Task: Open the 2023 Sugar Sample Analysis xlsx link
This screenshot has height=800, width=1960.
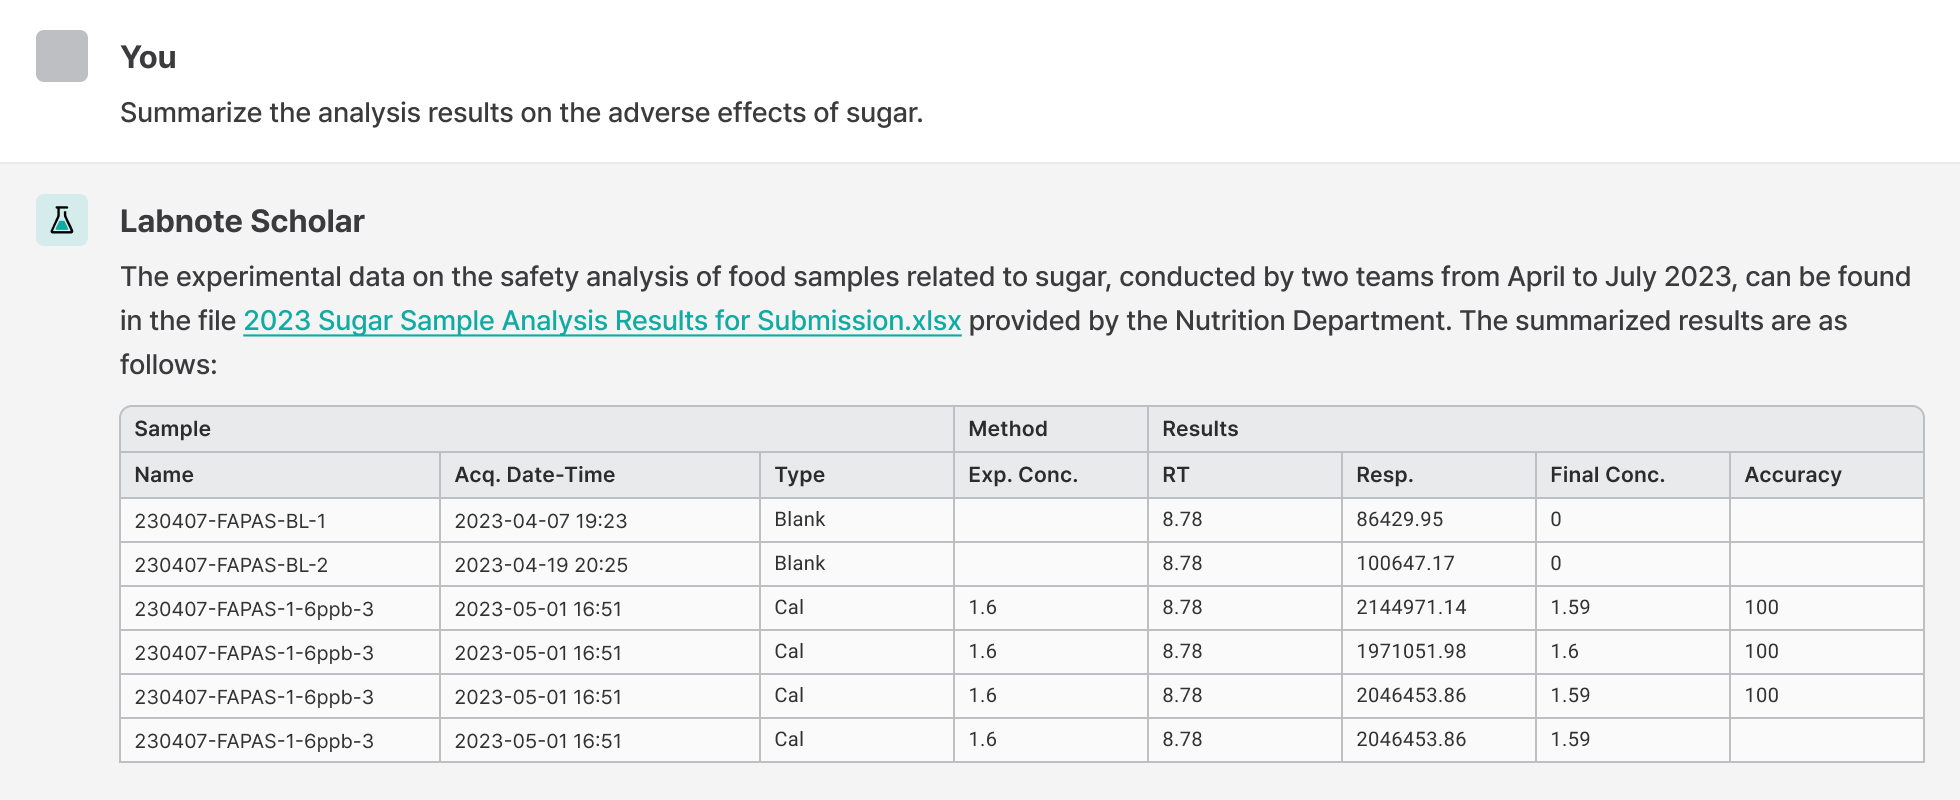Action: coord(602,321)
